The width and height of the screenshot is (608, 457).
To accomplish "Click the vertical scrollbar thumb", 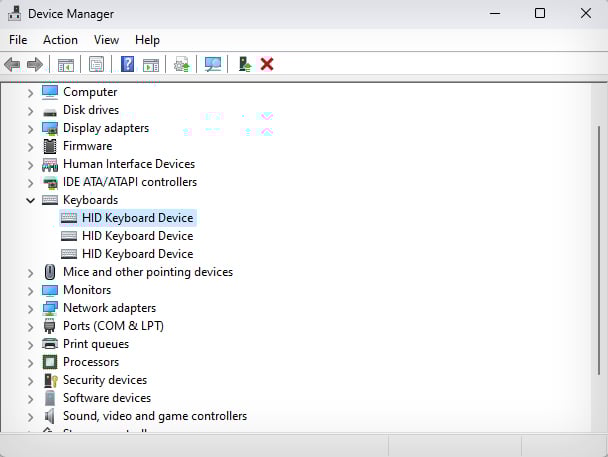I will (599, 250).
